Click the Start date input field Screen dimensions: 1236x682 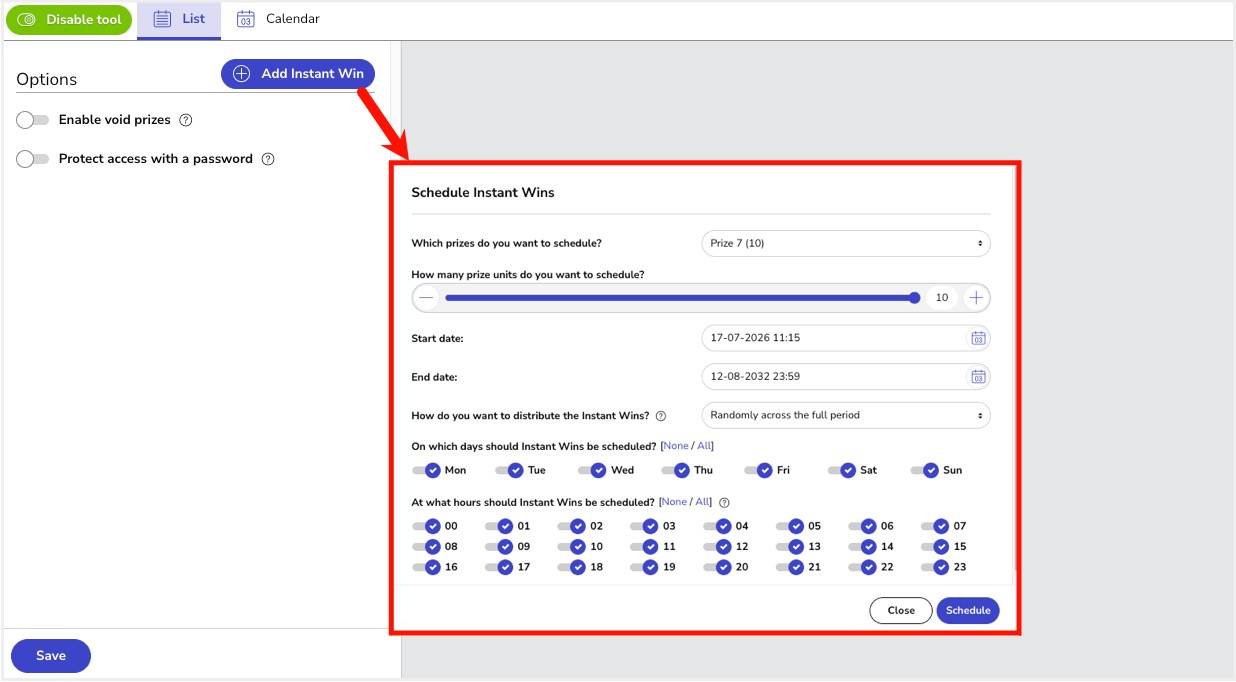pyautogui.click(x=846, y=338)
